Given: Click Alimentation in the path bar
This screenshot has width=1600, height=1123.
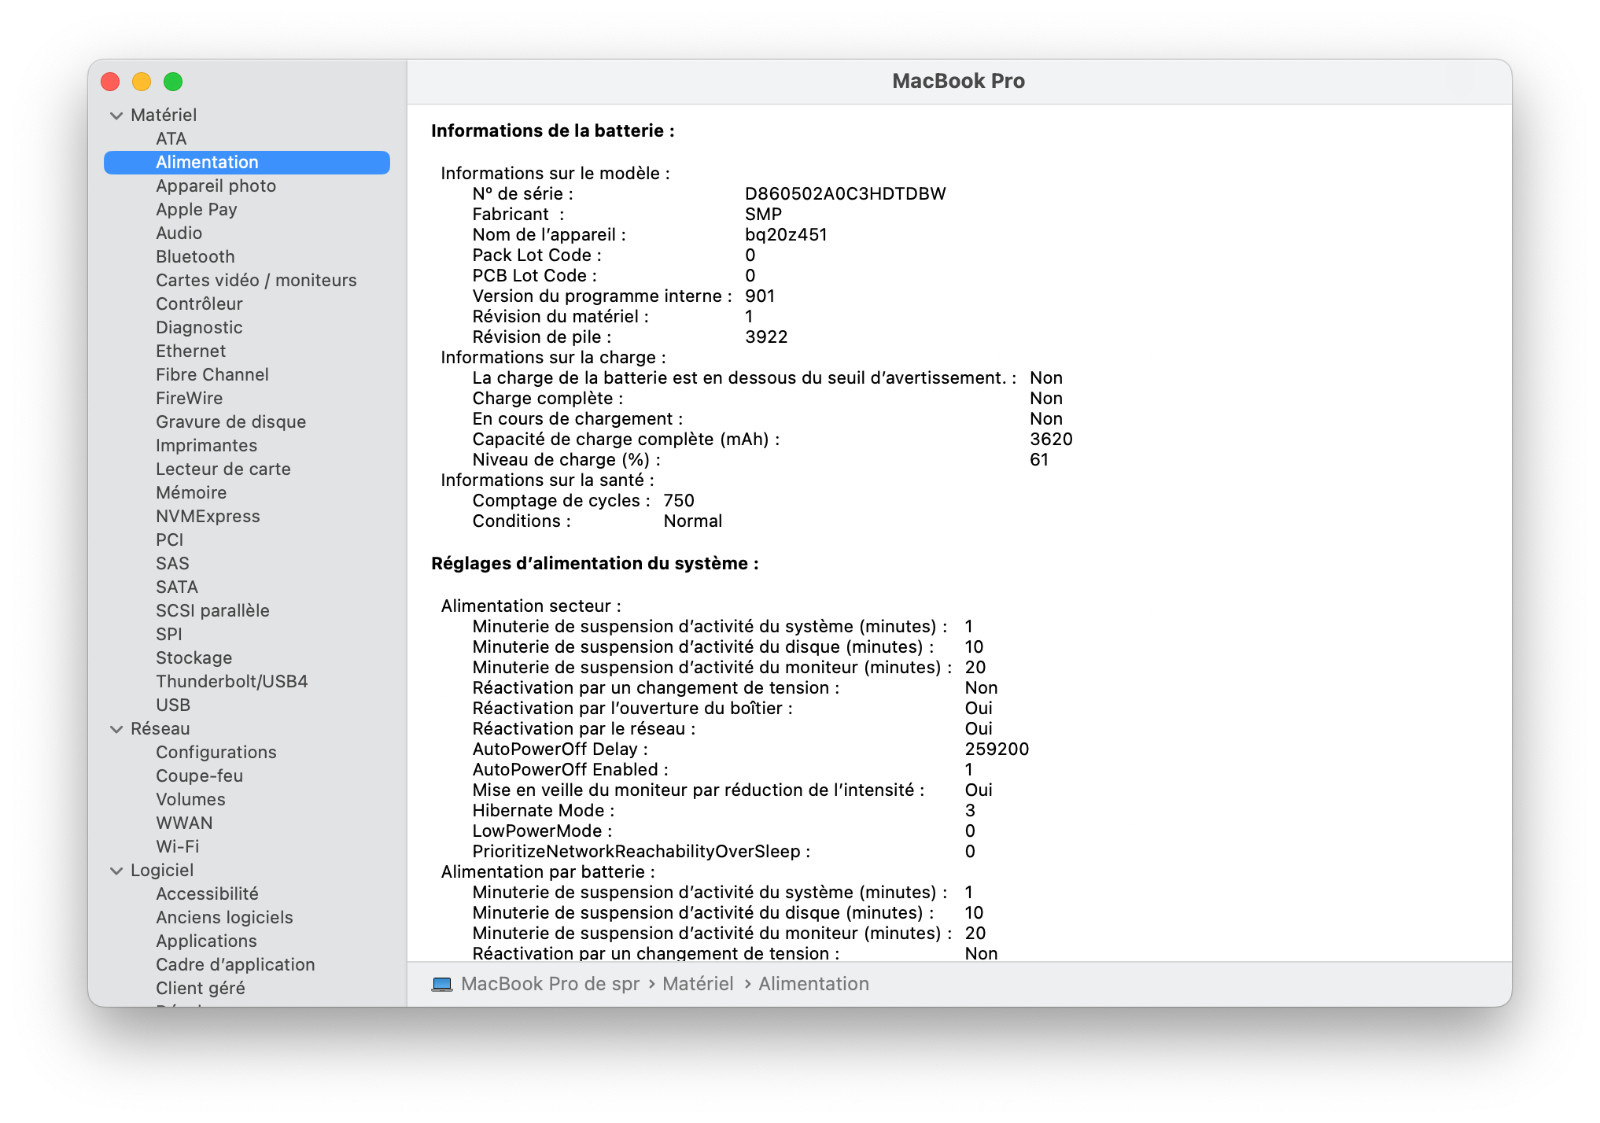Looking at the screenshot, I should [x=814, y=984].
